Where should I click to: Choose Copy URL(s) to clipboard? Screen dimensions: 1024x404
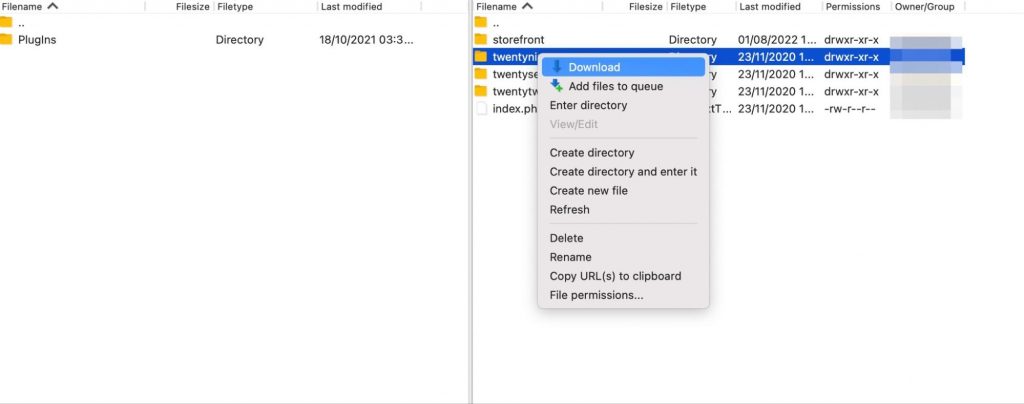pyautogui.click(x=615, y=276)
